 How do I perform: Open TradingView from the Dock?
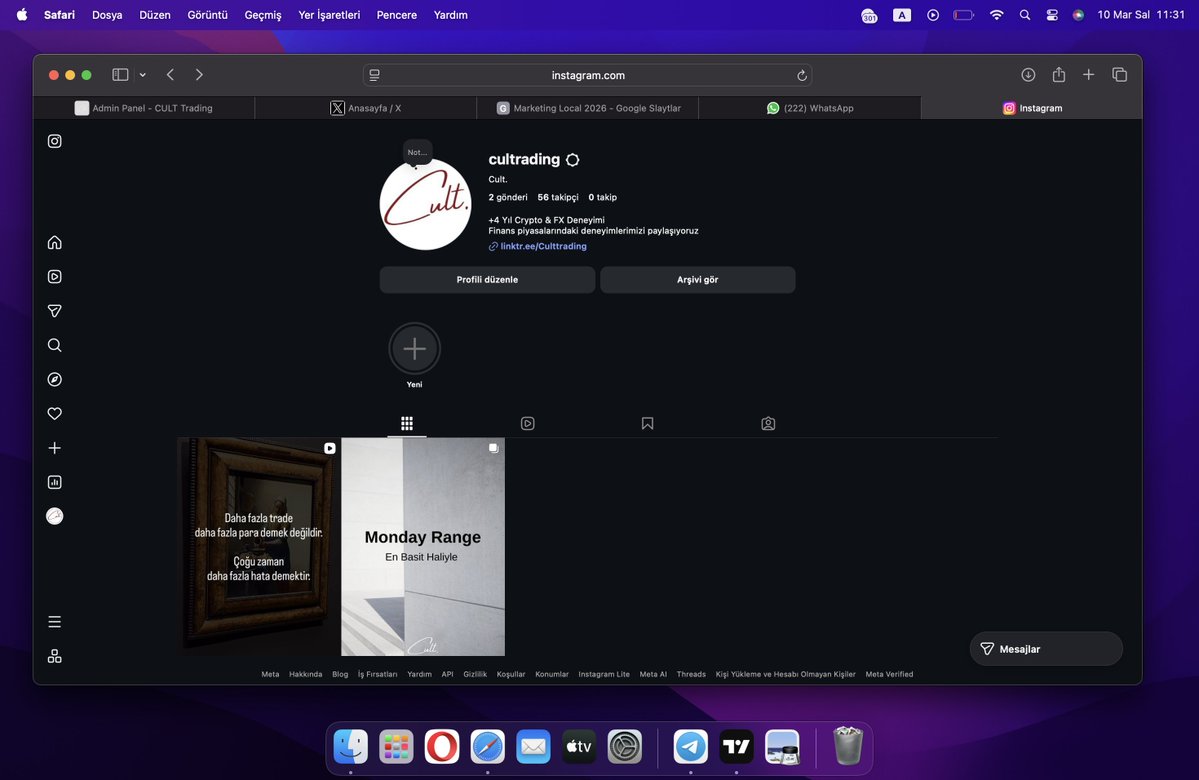pos(736,747)
